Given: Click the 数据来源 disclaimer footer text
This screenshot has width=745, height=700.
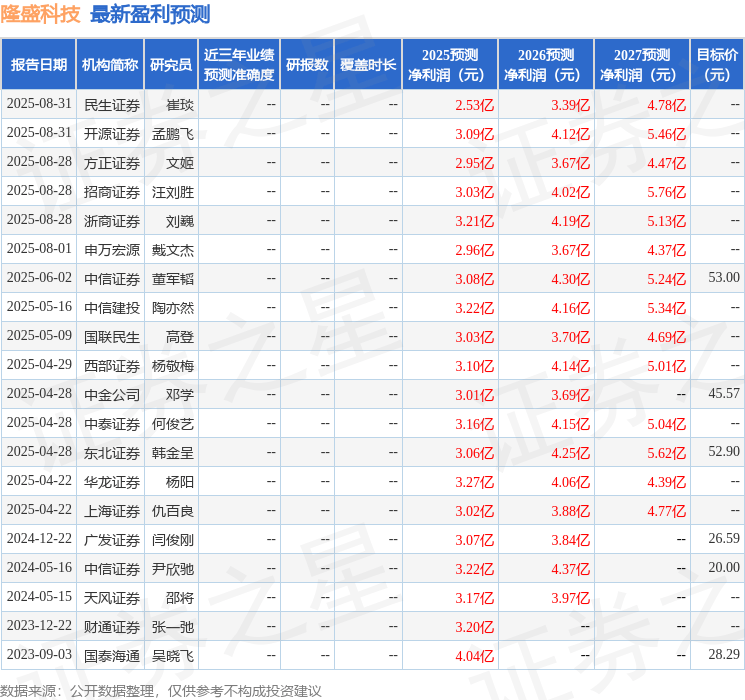Looking at the screenshot, I should point(161,690).
